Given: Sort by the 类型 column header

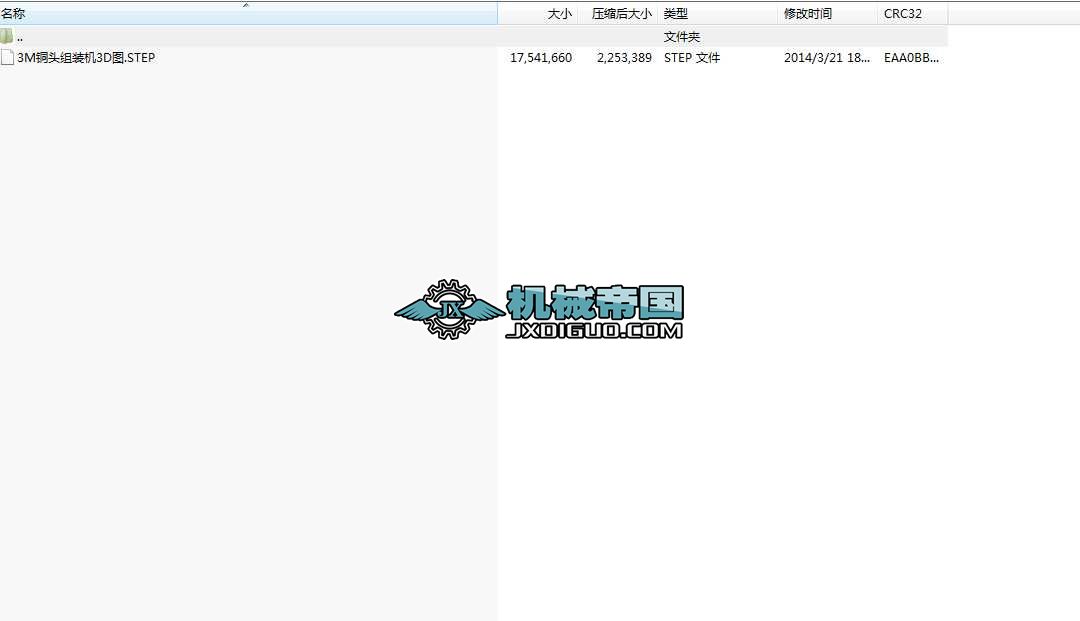Looking at the screenshot, I should click(717, 14).
